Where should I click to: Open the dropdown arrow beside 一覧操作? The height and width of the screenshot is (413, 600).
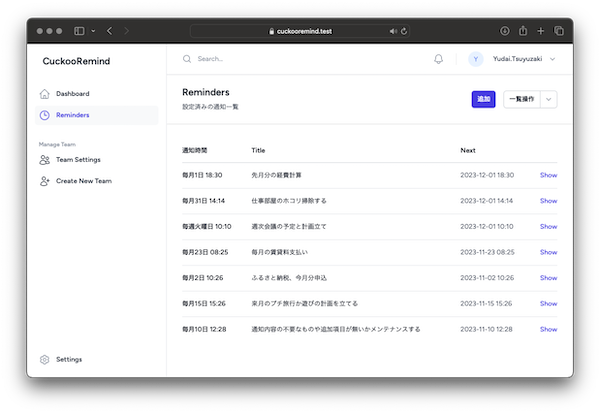[x=549, y=99]
